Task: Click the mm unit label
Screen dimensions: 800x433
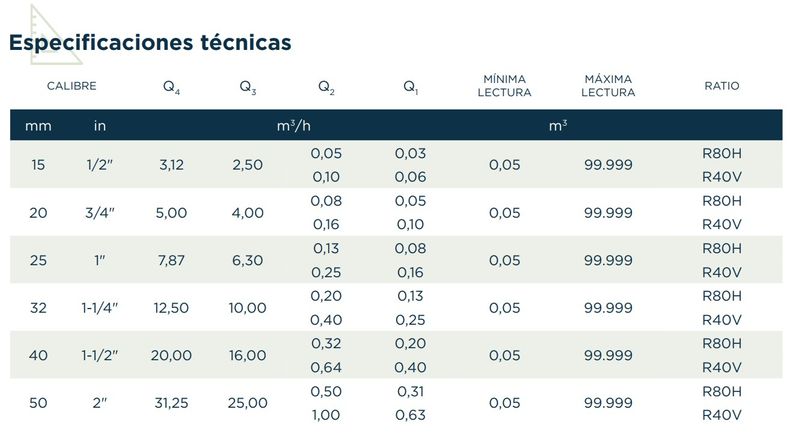Action: pos(39,126)
